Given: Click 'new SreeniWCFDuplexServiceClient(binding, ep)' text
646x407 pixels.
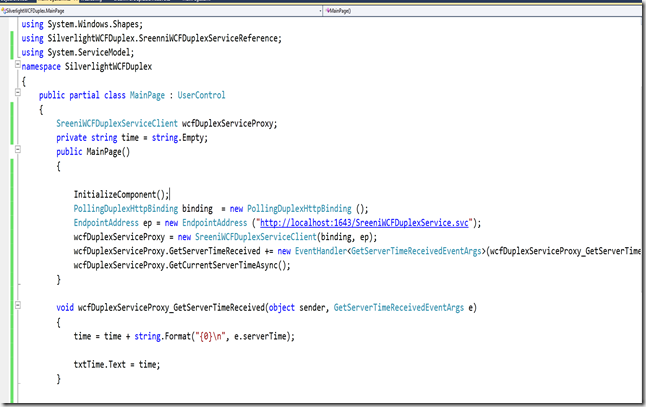Looking at the screenshot, I should point(275,237).
